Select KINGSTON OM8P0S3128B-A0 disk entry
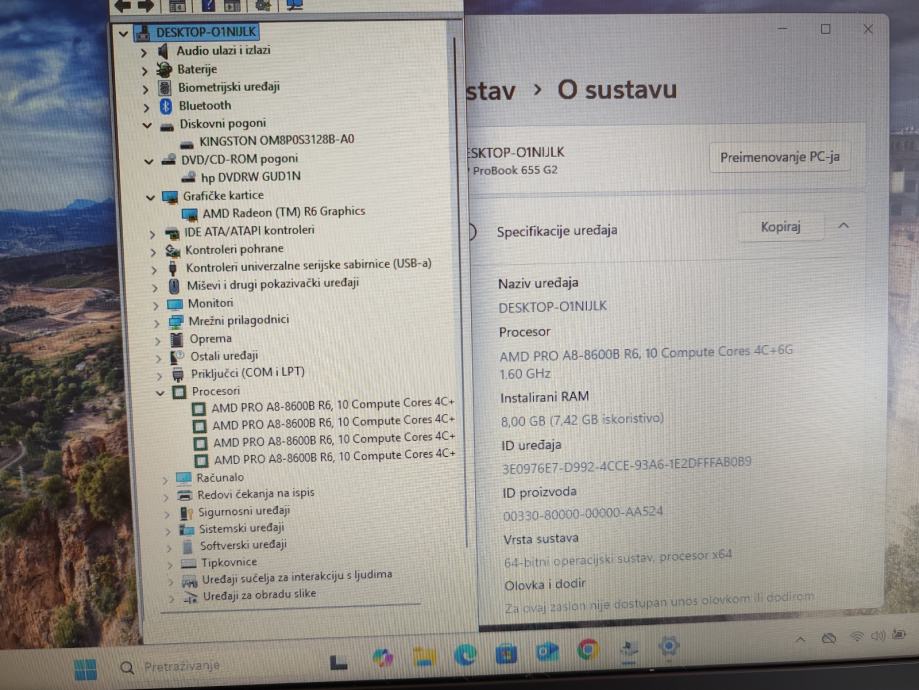This screenshot has height=690, width=919. click(277, 140)
